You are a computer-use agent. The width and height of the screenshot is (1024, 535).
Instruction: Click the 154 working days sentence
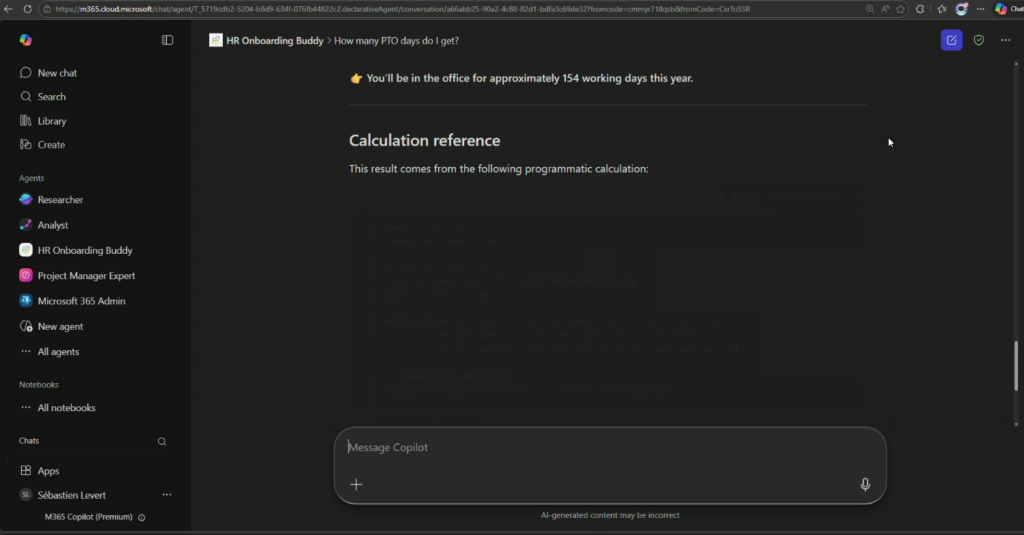(x=530, y=78)
